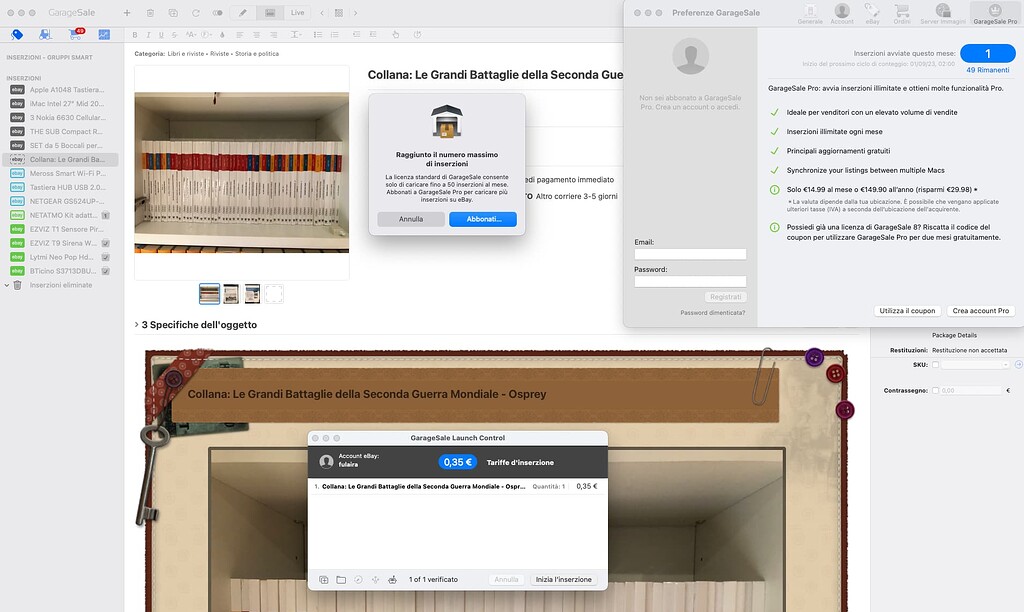The image size is (1024, 612).
Task: Toggle the checkbox on the Lytmi Neo Pop row
Action: pyautogui.click(x=106, y=257)
